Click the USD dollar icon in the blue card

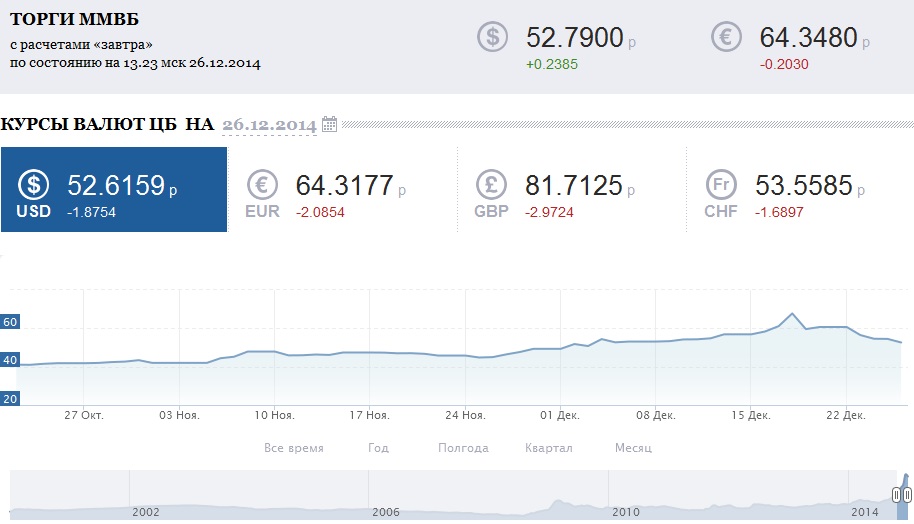pyautogui.click(x=34, y=185)
